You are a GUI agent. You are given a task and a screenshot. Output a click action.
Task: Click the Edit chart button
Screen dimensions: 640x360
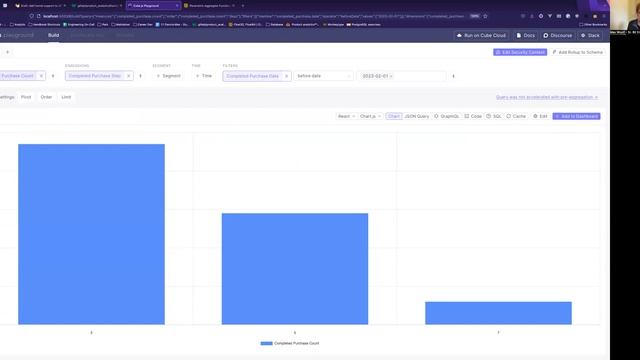(x=540, y=116)
